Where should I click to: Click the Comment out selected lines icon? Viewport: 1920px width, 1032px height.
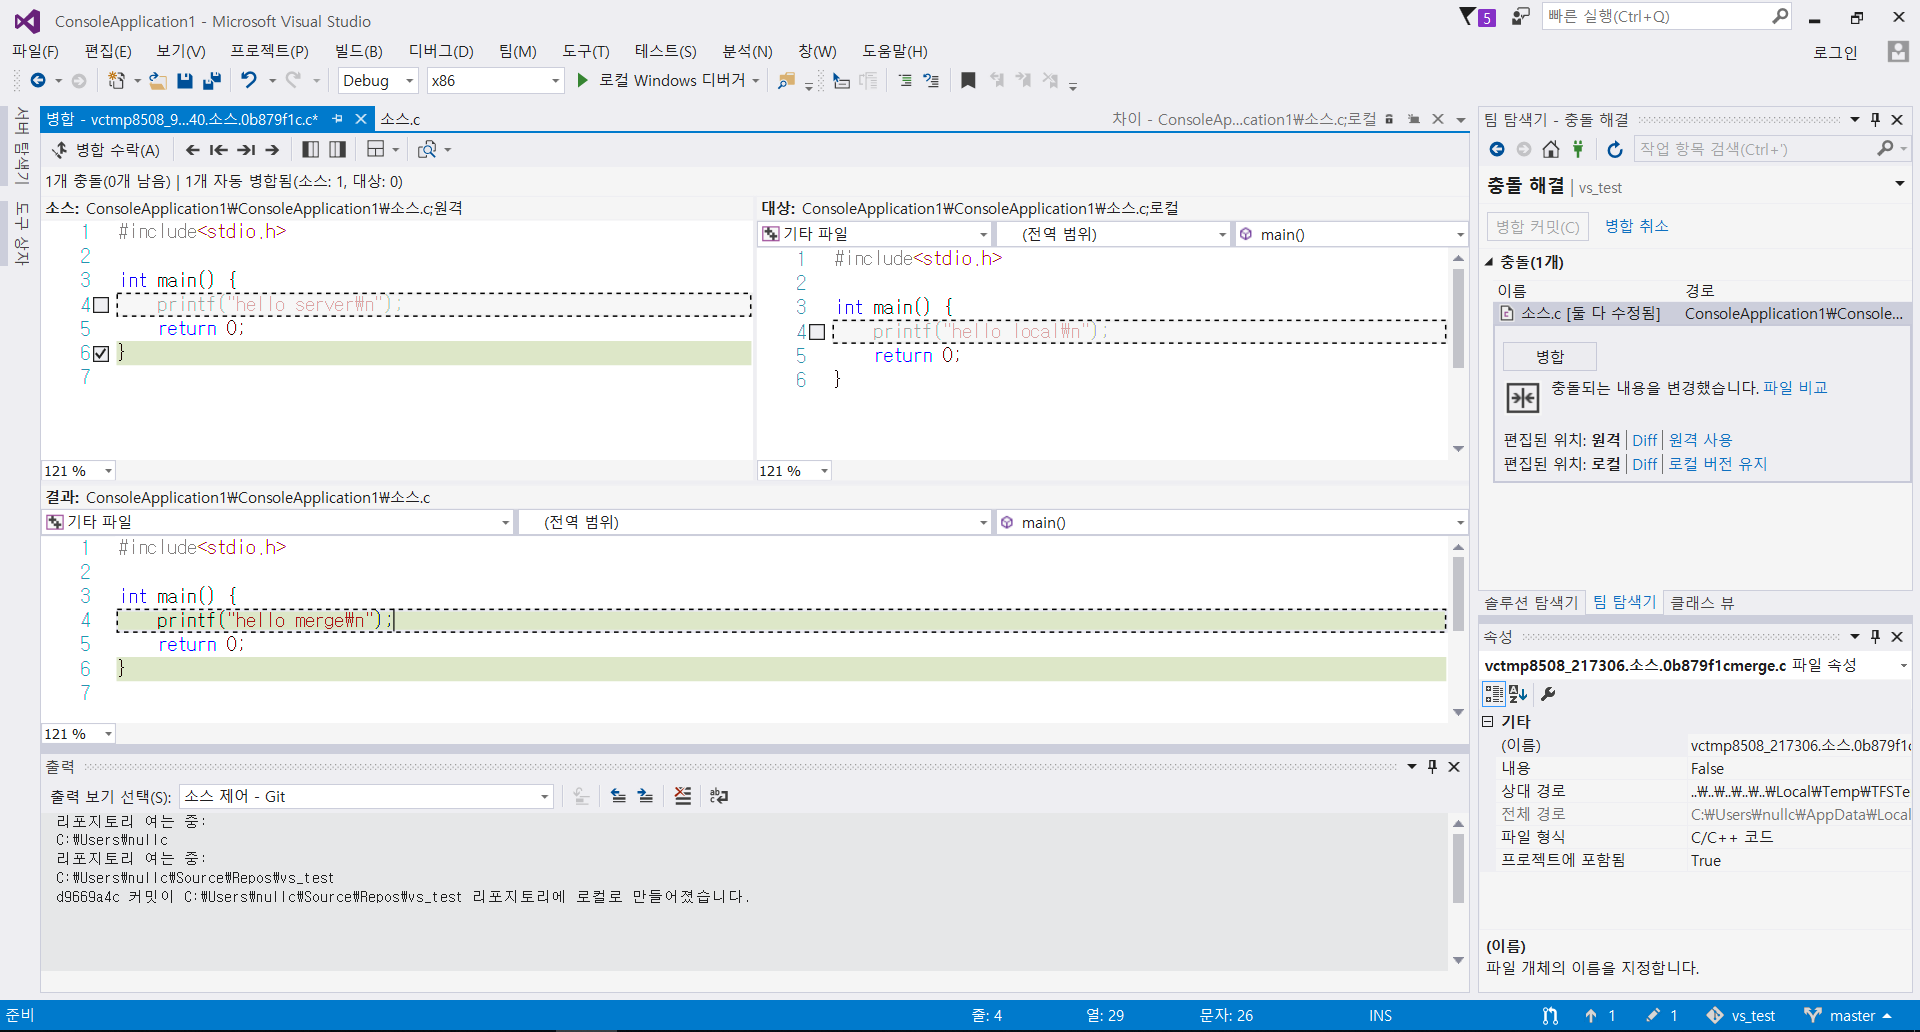[x=904, y=80]
